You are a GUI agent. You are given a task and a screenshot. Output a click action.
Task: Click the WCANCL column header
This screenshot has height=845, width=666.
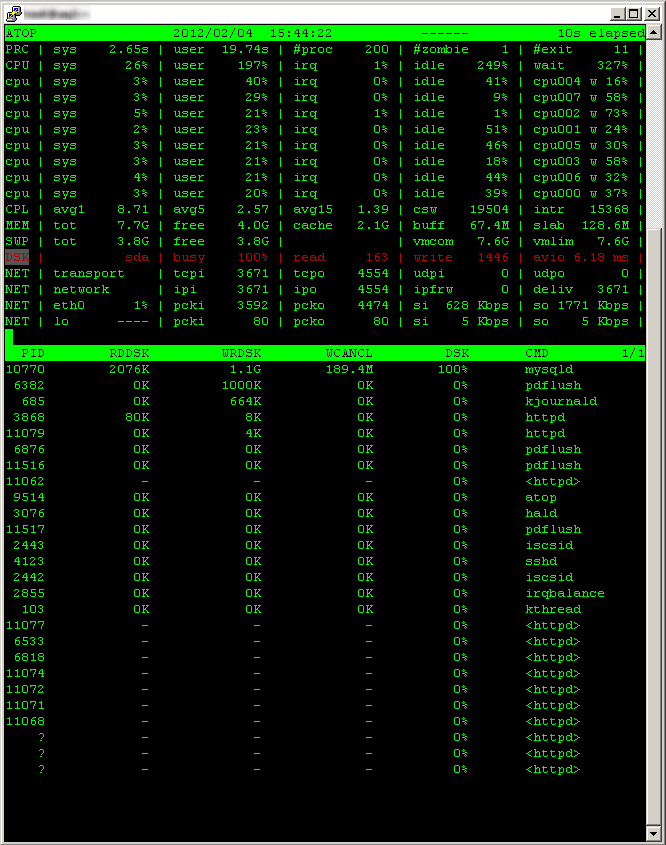pos(349,353)
